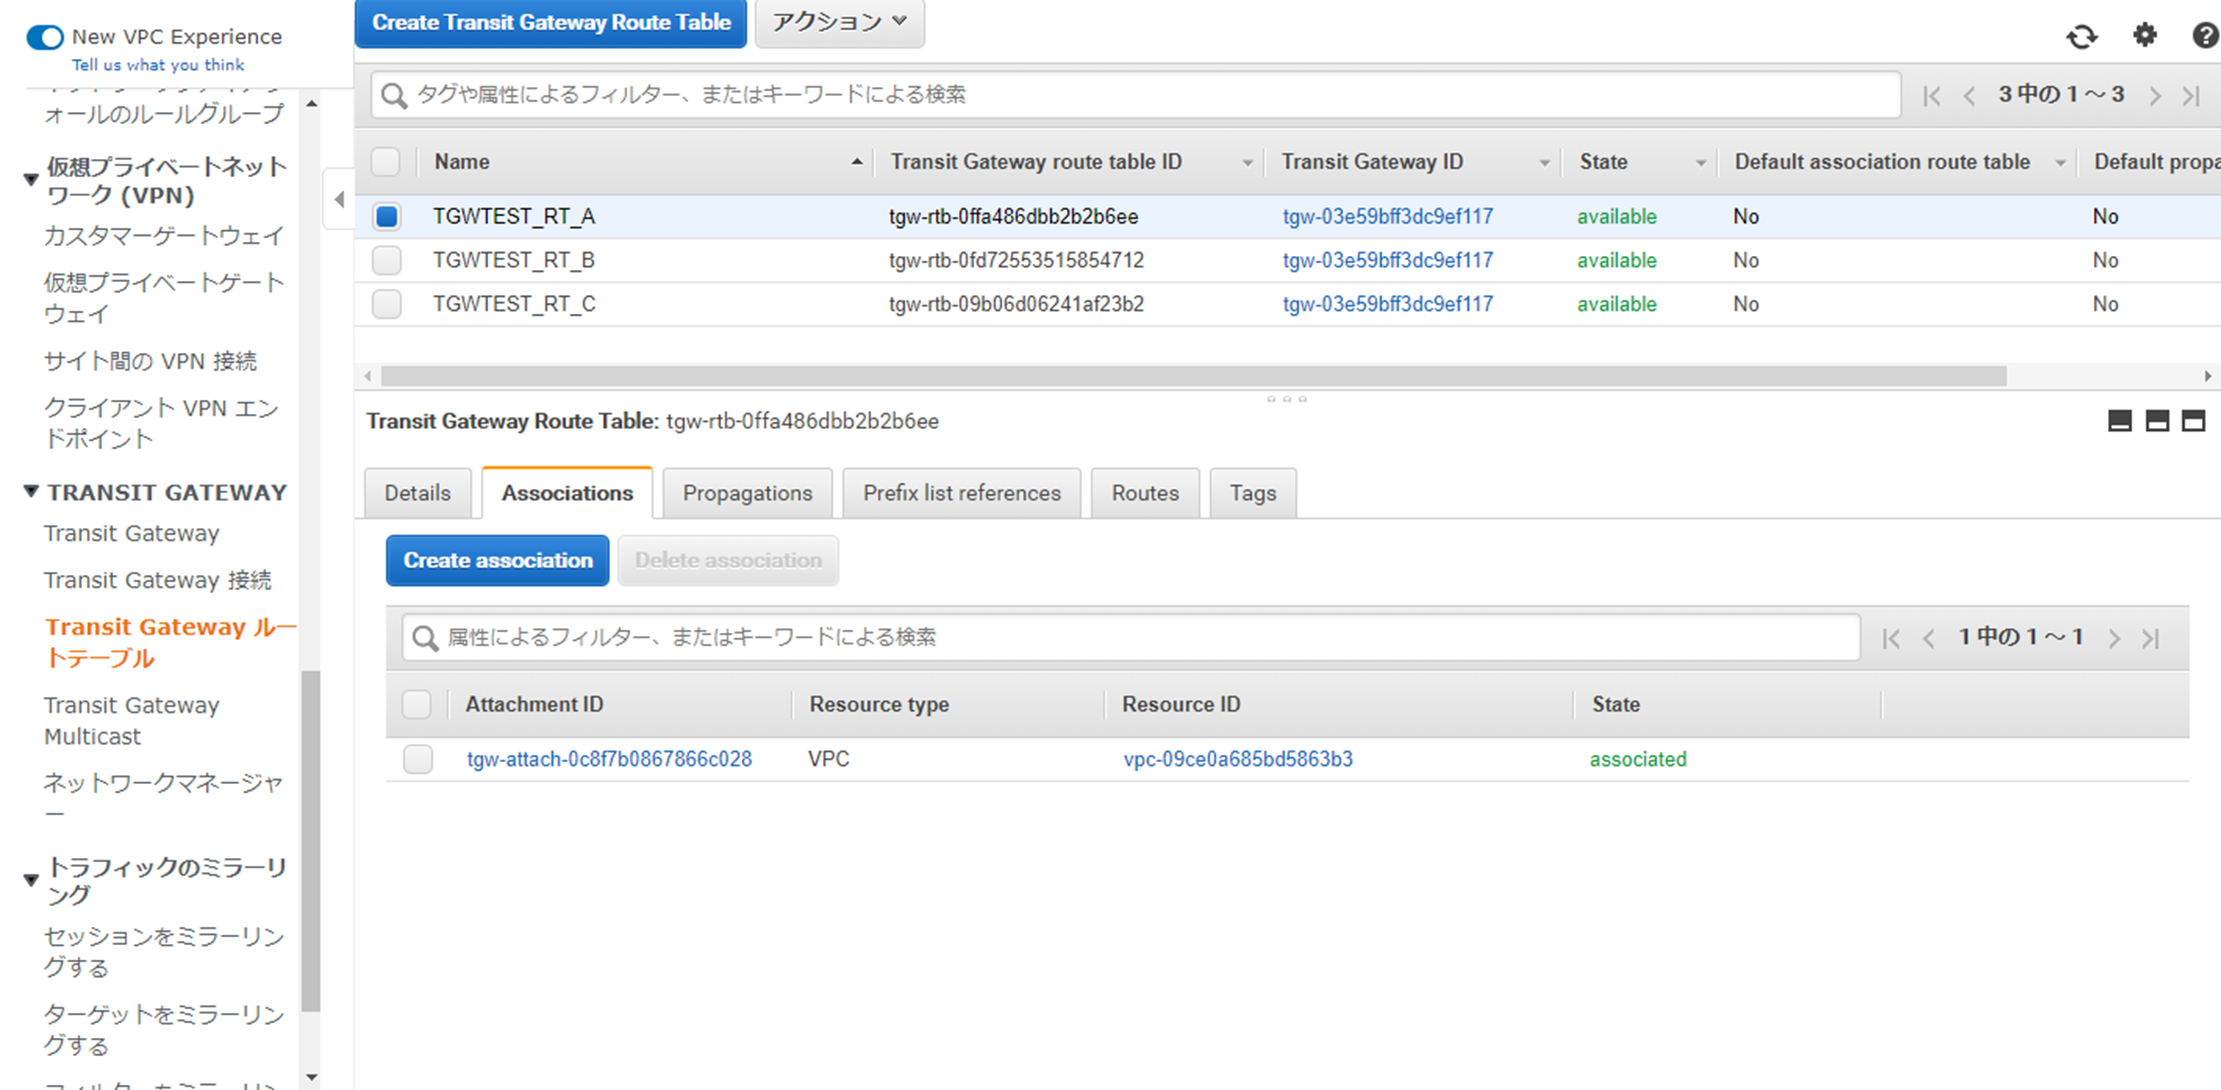Open the tgw-attach-0c8f7b0867866c028 attachment link
This screenshot has height=1090, width=2221.
tap(609, 759)
